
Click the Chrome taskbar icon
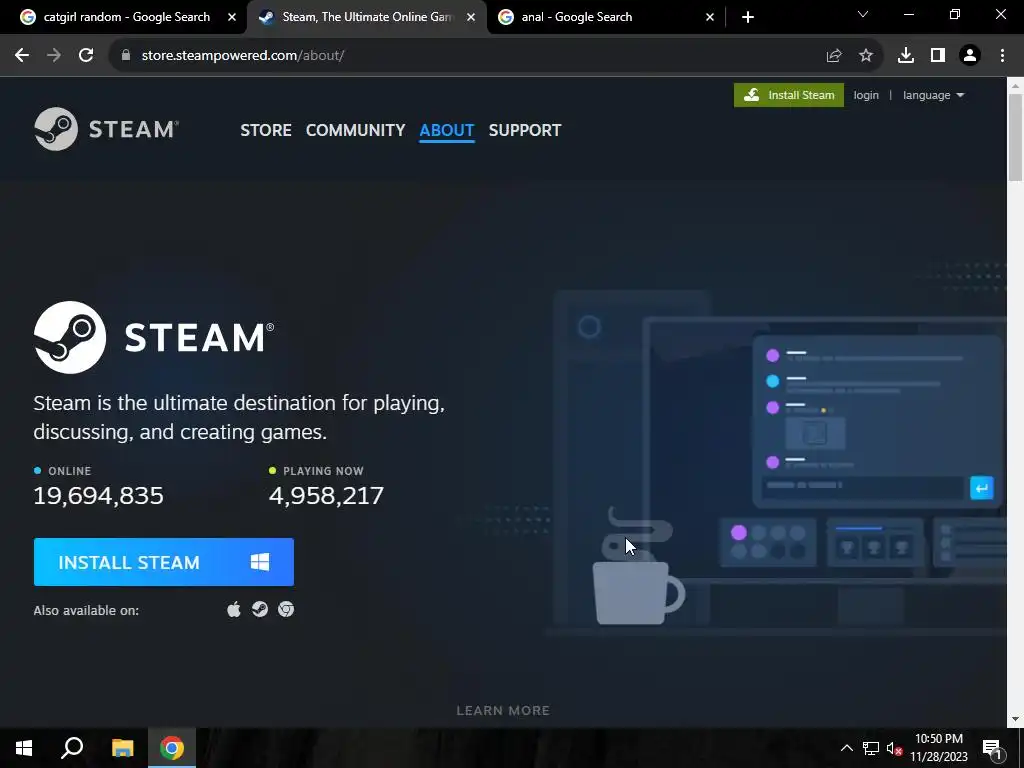172,748
